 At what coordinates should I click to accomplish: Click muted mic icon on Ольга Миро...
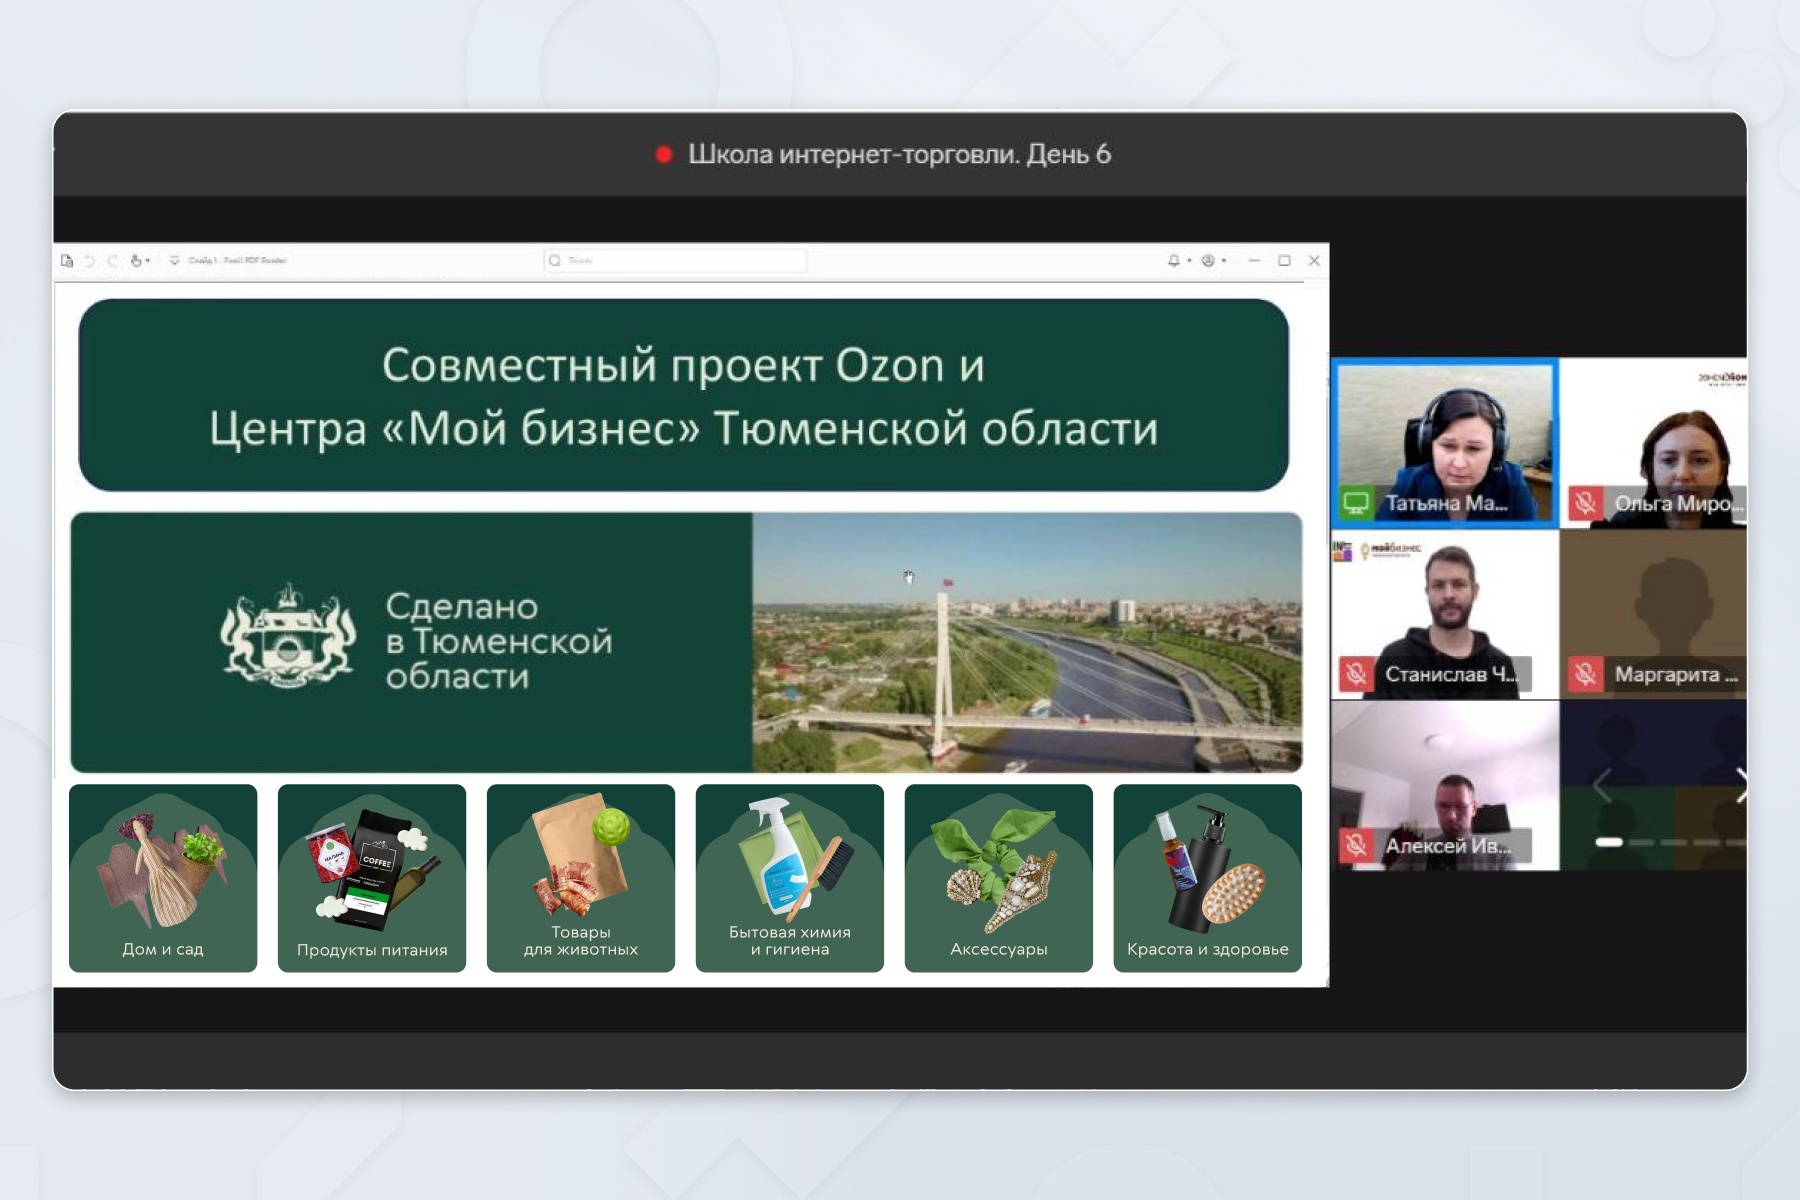[x=1585, y=503]
